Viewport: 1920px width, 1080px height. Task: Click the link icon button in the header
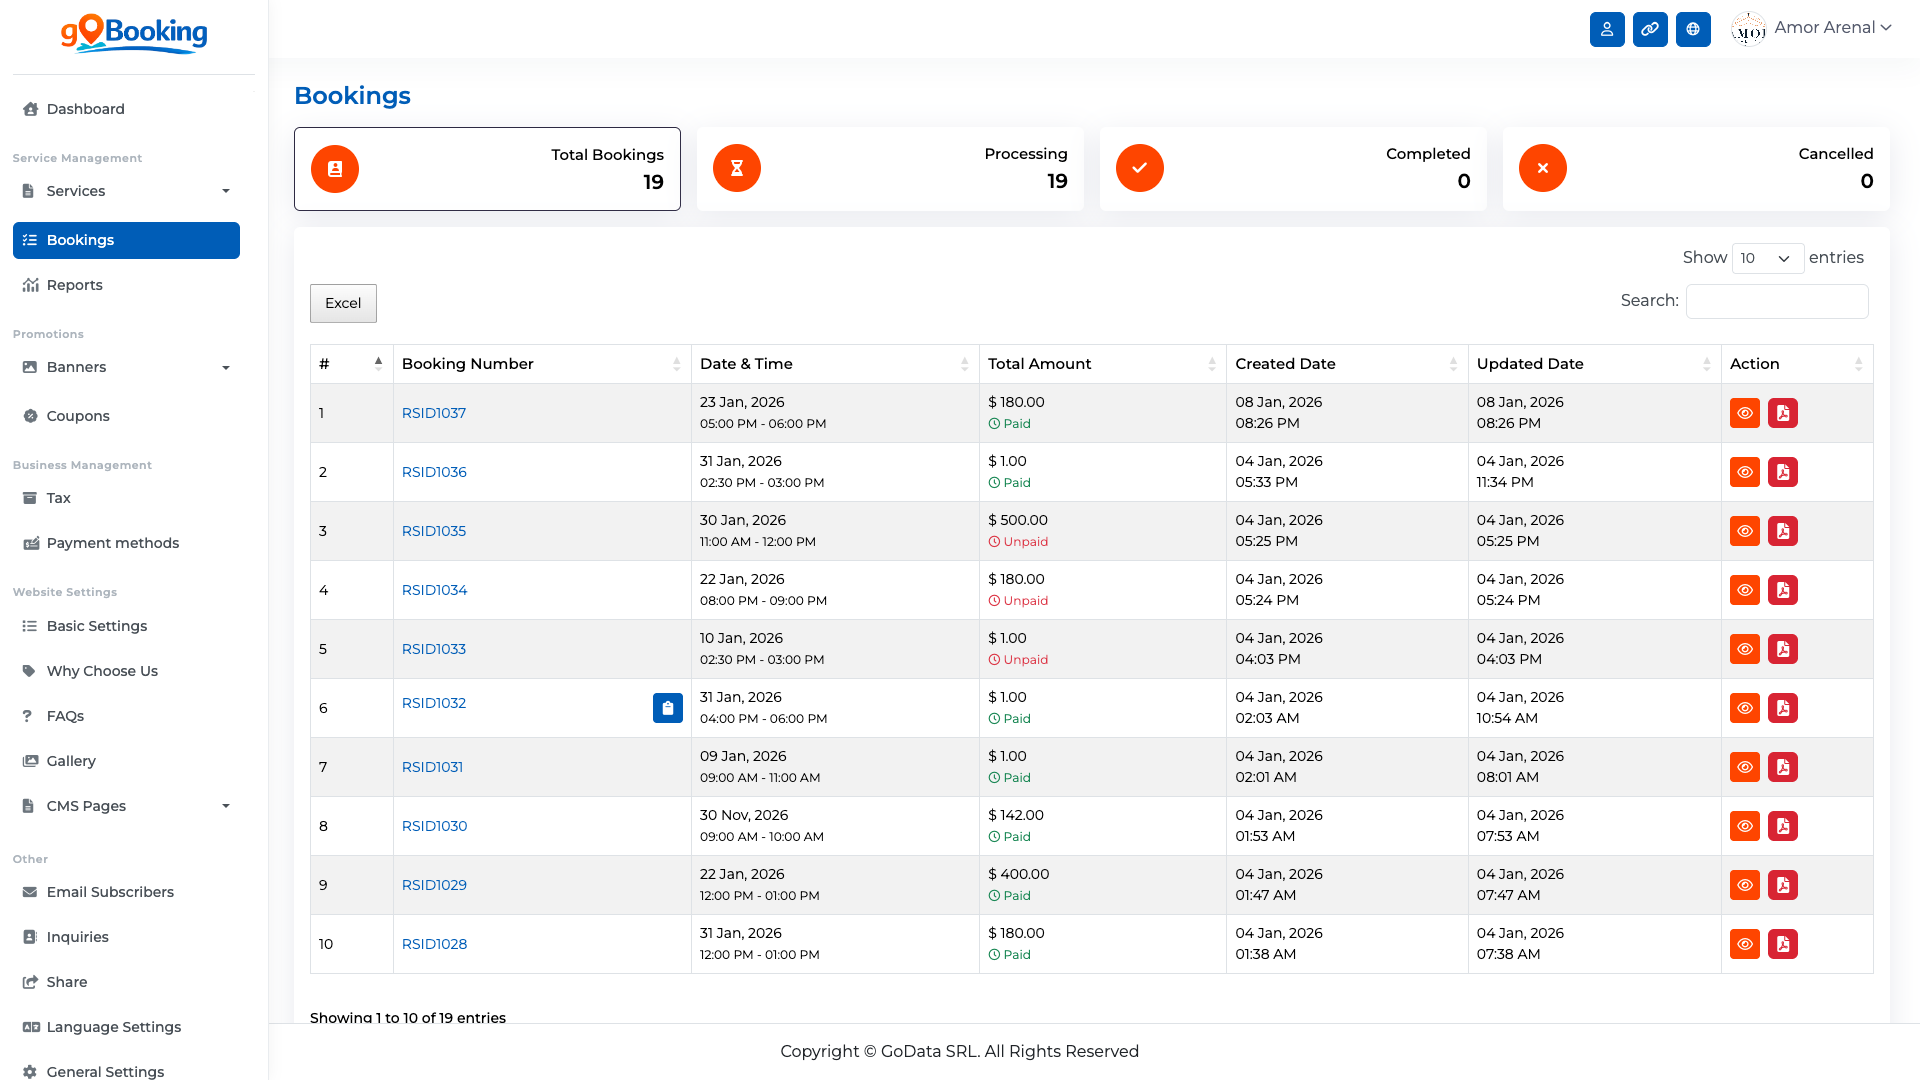click(x=1650, y=29)
